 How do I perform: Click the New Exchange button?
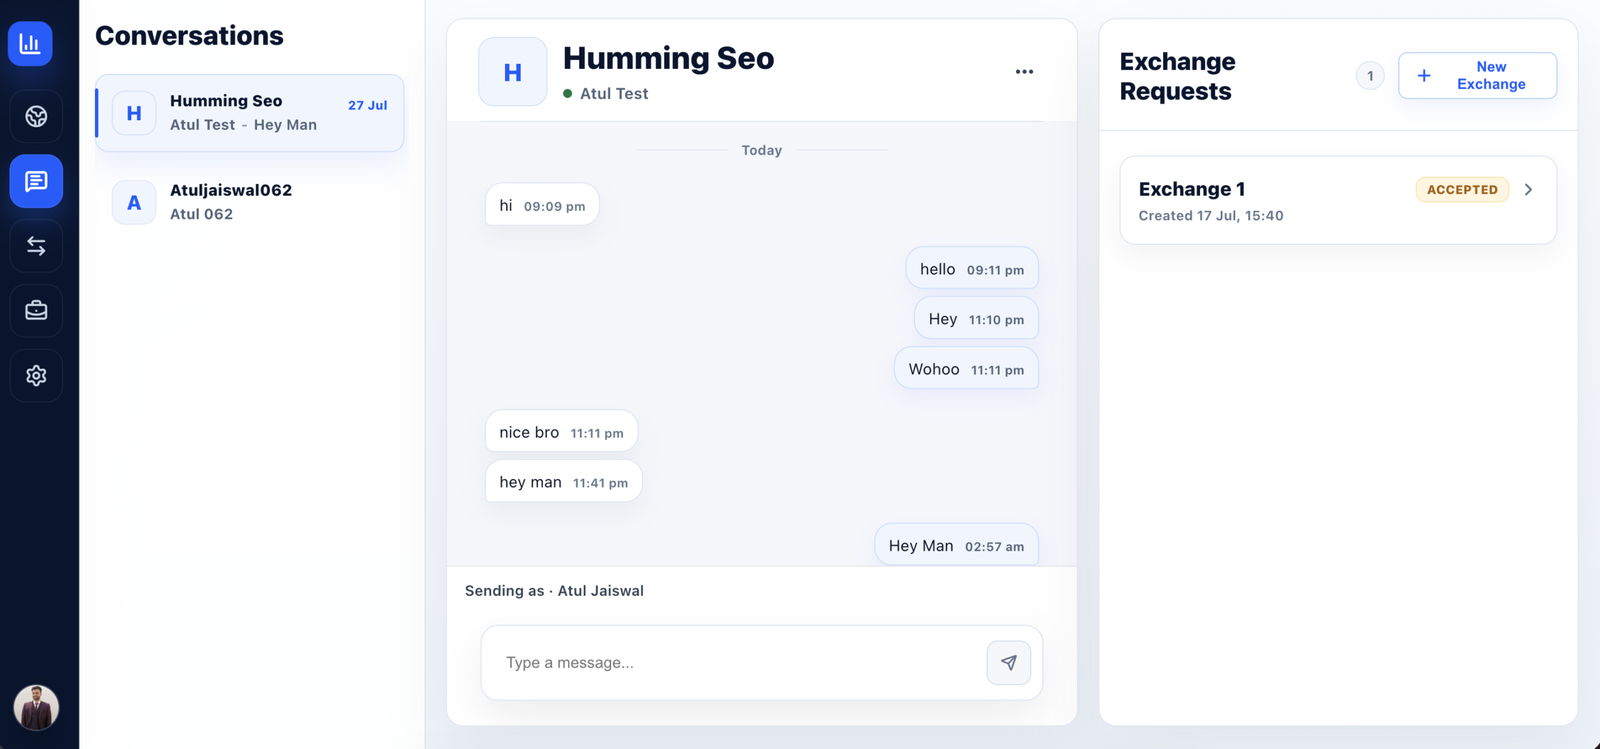pyautogui.click(x=1477, y=76)
